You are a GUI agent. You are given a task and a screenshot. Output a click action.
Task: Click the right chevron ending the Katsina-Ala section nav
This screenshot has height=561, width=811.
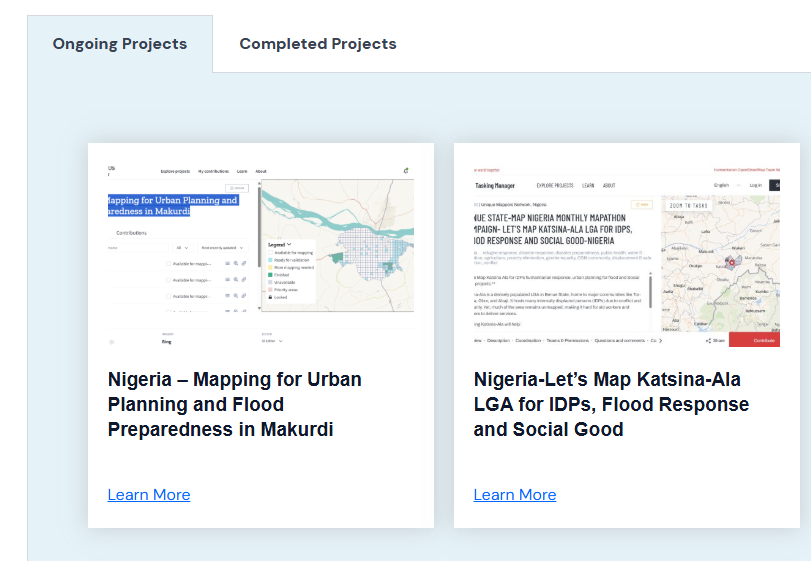[660, 340]
